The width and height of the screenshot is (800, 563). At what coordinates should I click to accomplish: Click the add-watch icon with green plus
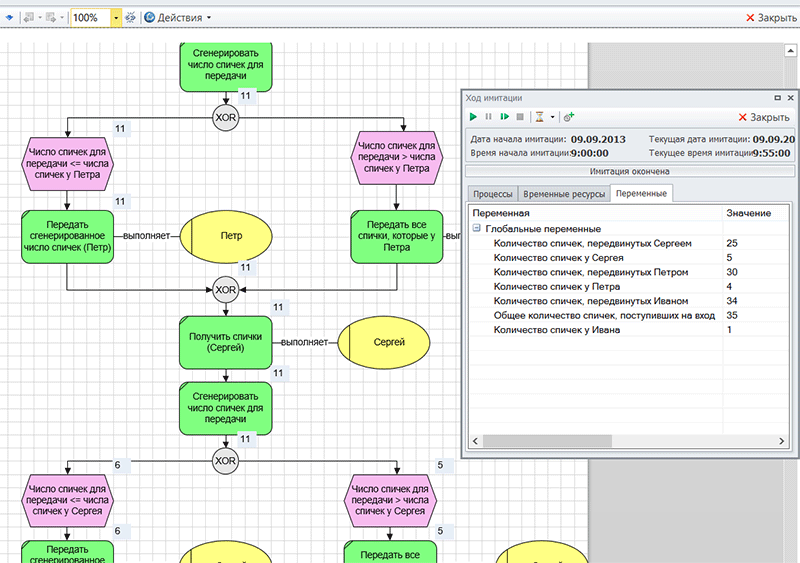coord(569,117)
